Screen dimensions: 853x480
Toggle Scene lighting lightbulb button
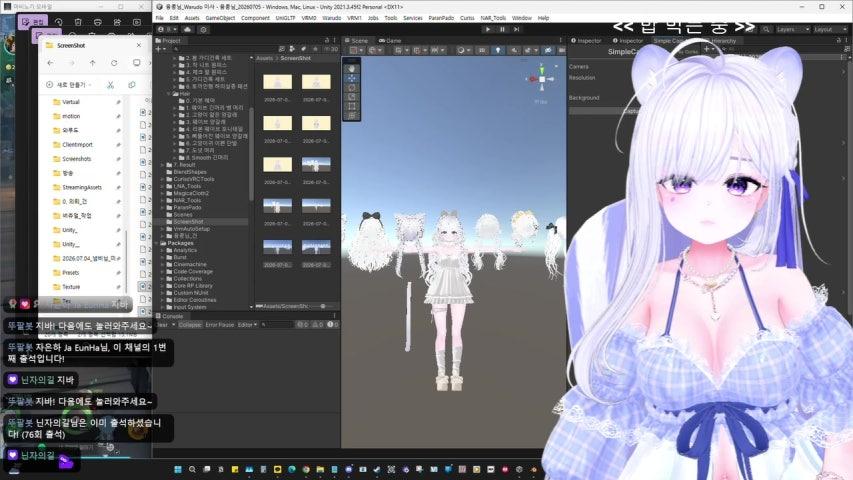point(498,50)
